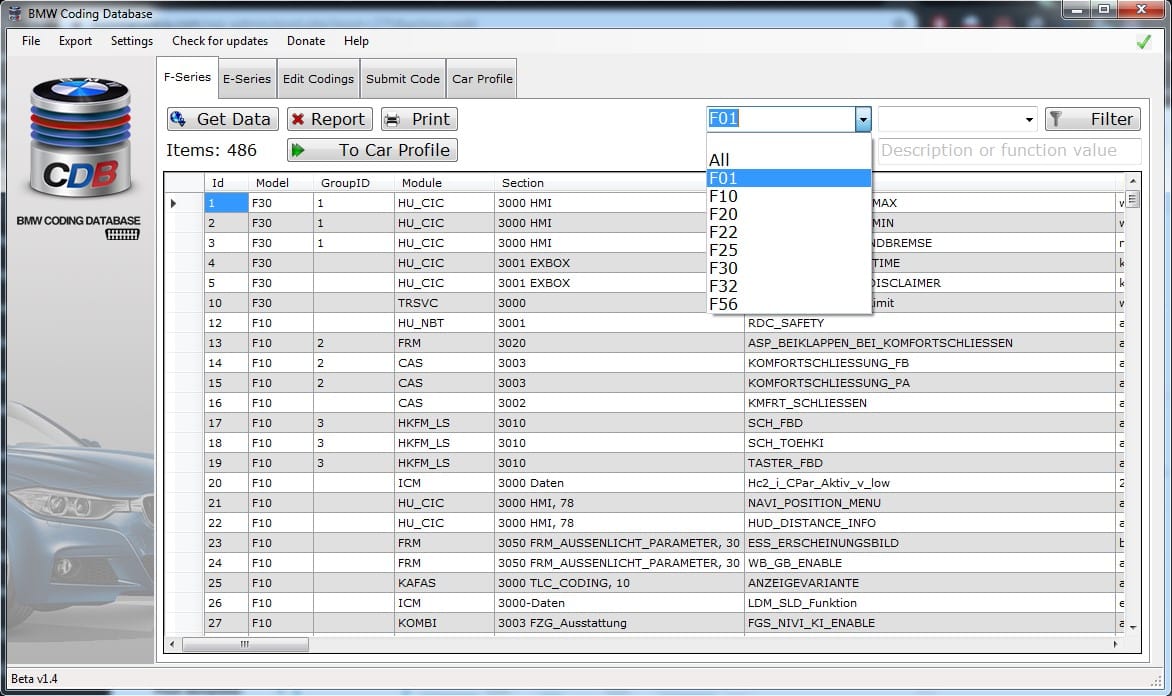Click the SCH_TOEHKI cell
The height and width of the screenshot is (696, 1172).
[x=930, y=443]
